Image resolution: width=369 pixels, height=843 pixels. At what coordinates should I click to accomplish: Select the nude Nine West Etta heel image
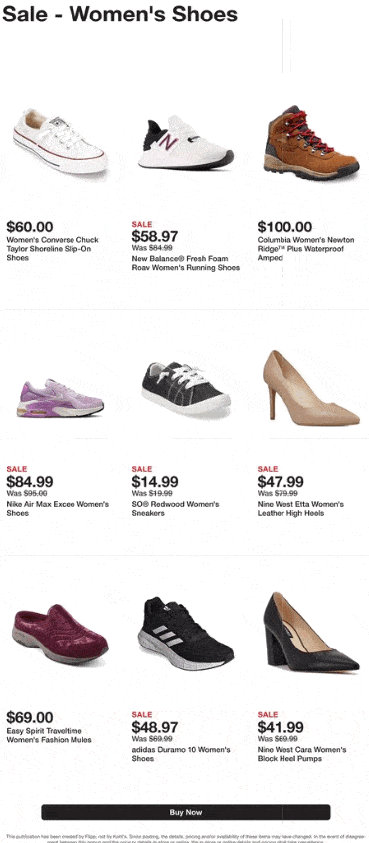coord(311,388)
